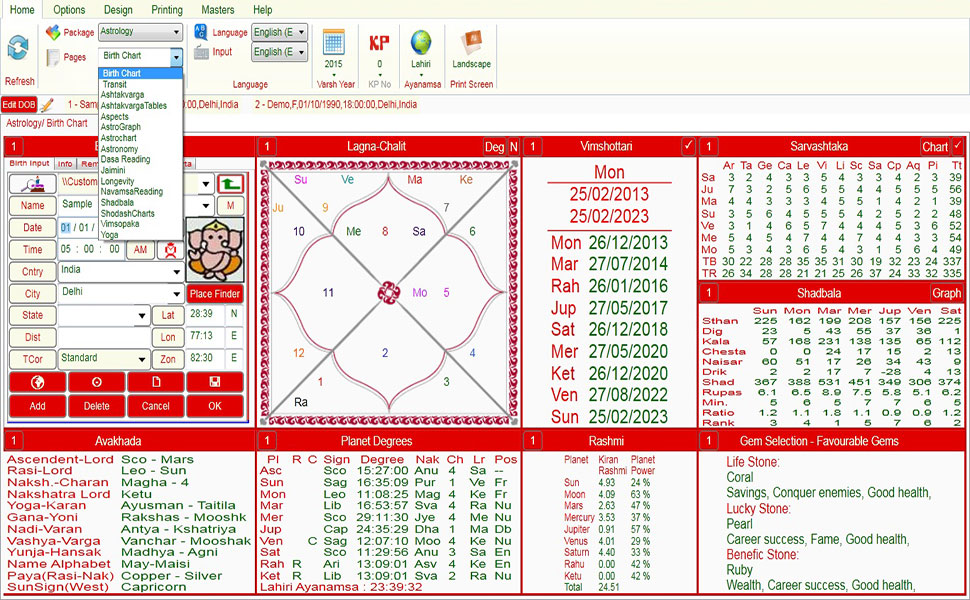Open the Printing menu
970x600 pixels.
(167, 10)
